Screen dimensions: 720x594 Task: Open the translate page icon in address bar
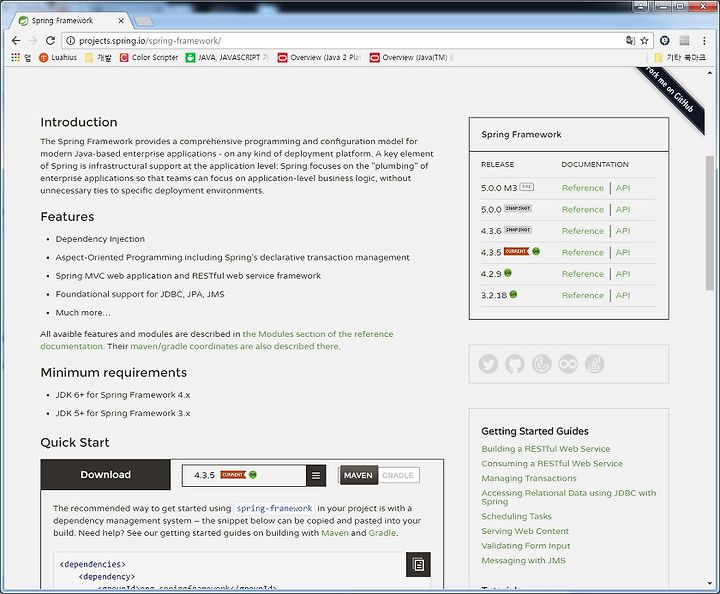[x=630, y=40]
